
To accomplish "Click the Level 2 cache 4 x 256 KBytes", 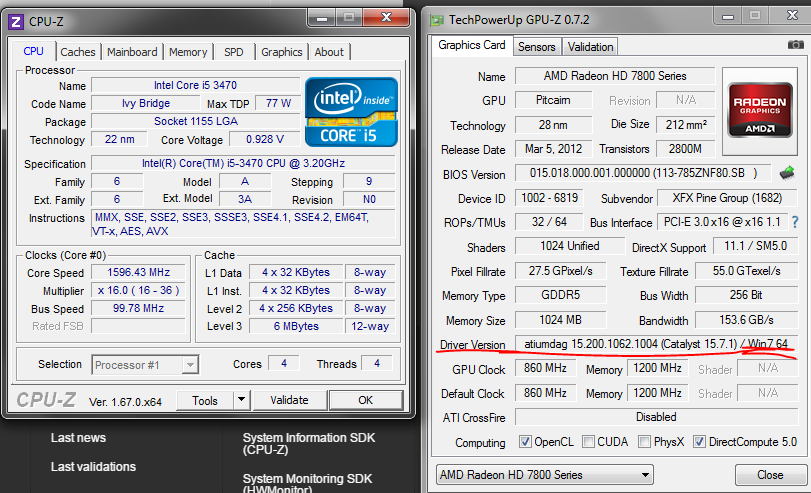I will [296, 308].
